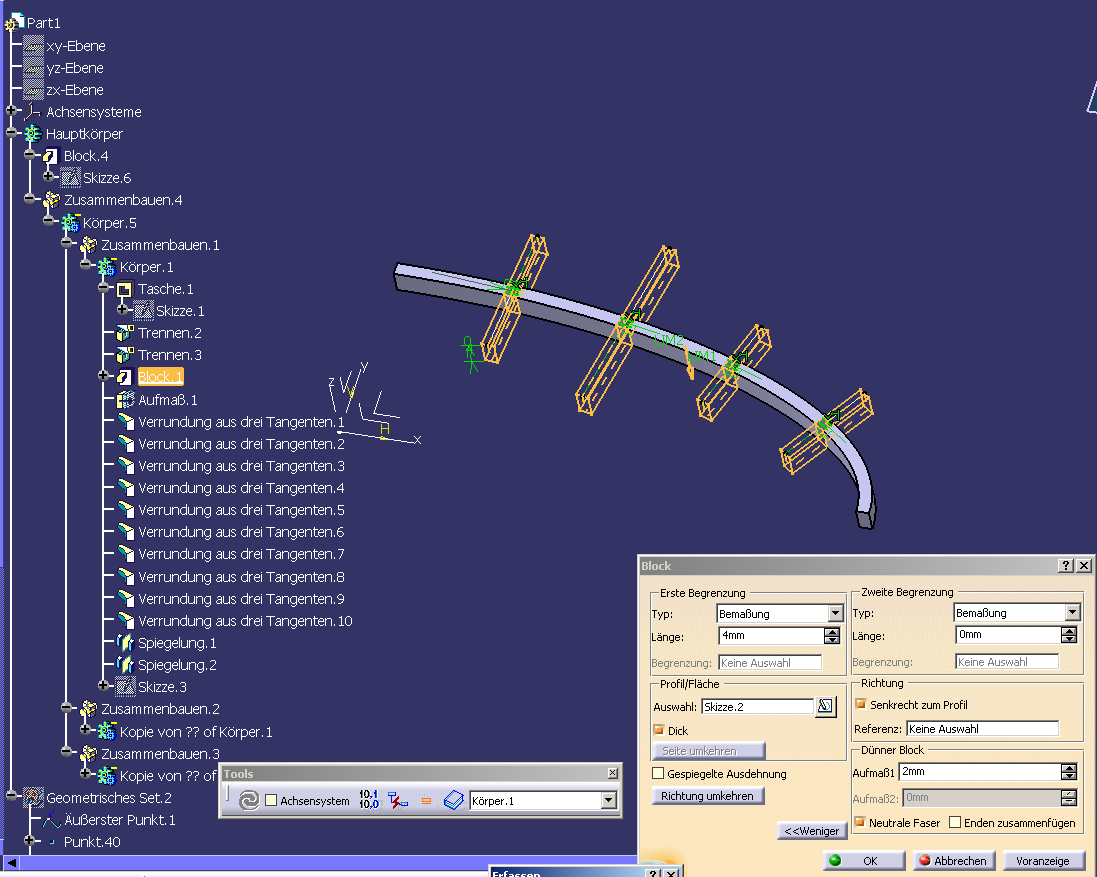Click the Tasche.1 pocket icon
This screenshot has height=877, width=1097.
pyautogui.click(x=125, y=289)
